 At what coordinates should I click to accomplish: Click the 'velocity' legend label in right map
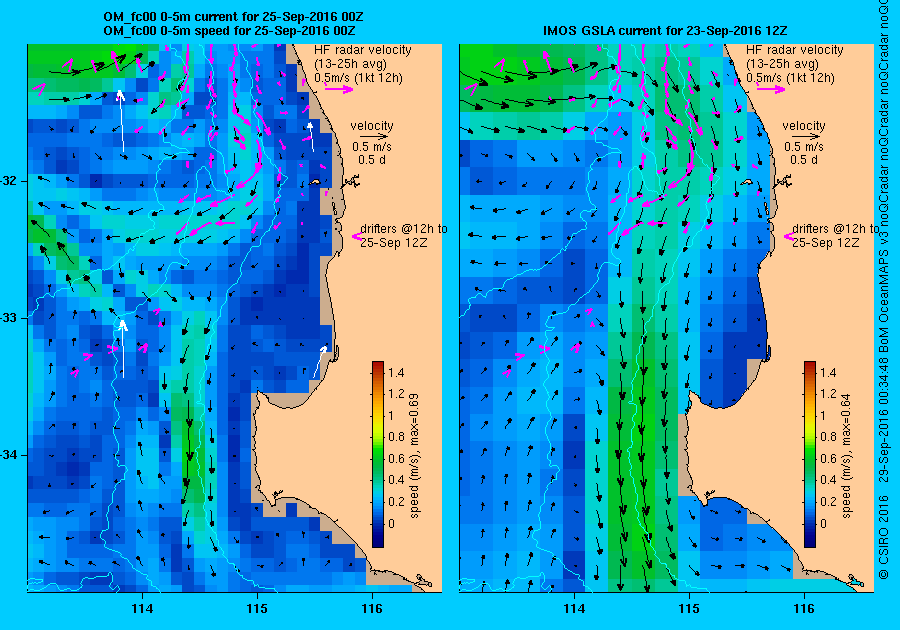pyautogui.click(x=804, y=126)
